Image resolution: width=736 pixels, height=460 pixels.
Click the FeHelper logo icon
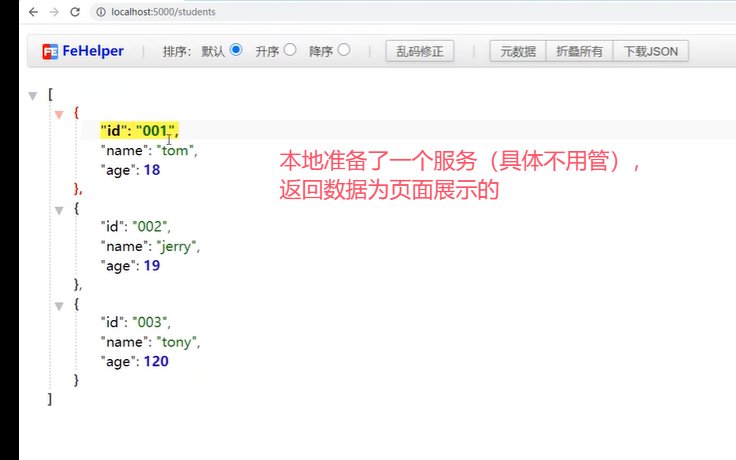click(50, 51)
